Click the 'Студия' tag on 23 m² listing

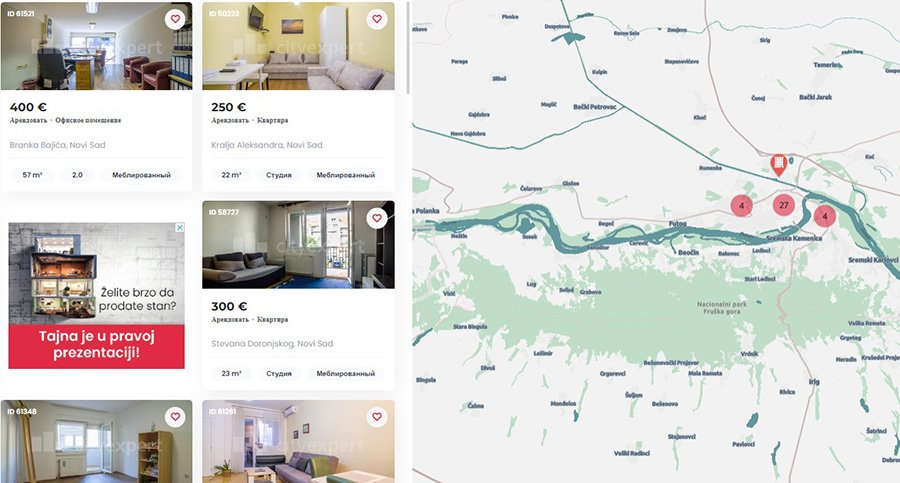(279, 373)
